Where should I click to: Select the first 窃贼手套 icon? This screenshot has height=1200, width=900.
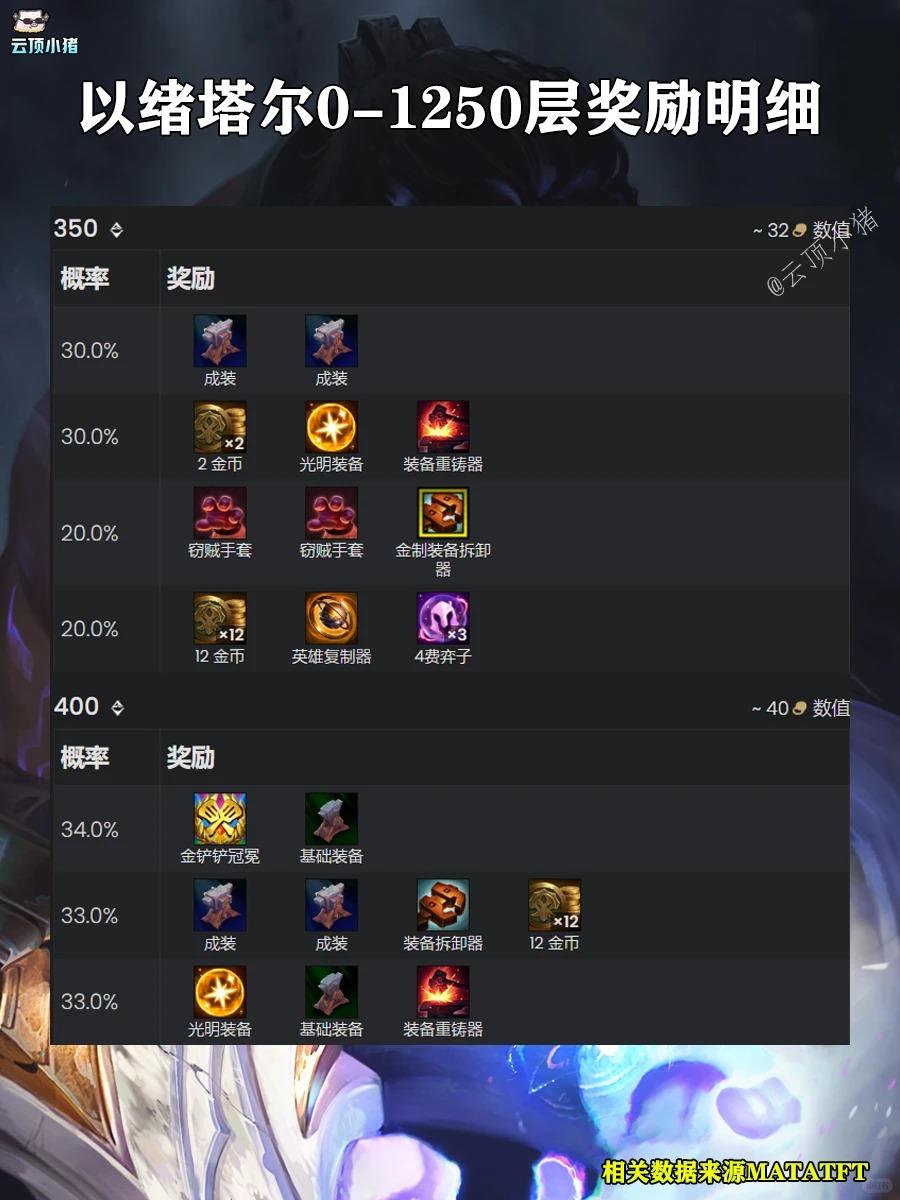[x=220, y=513]
